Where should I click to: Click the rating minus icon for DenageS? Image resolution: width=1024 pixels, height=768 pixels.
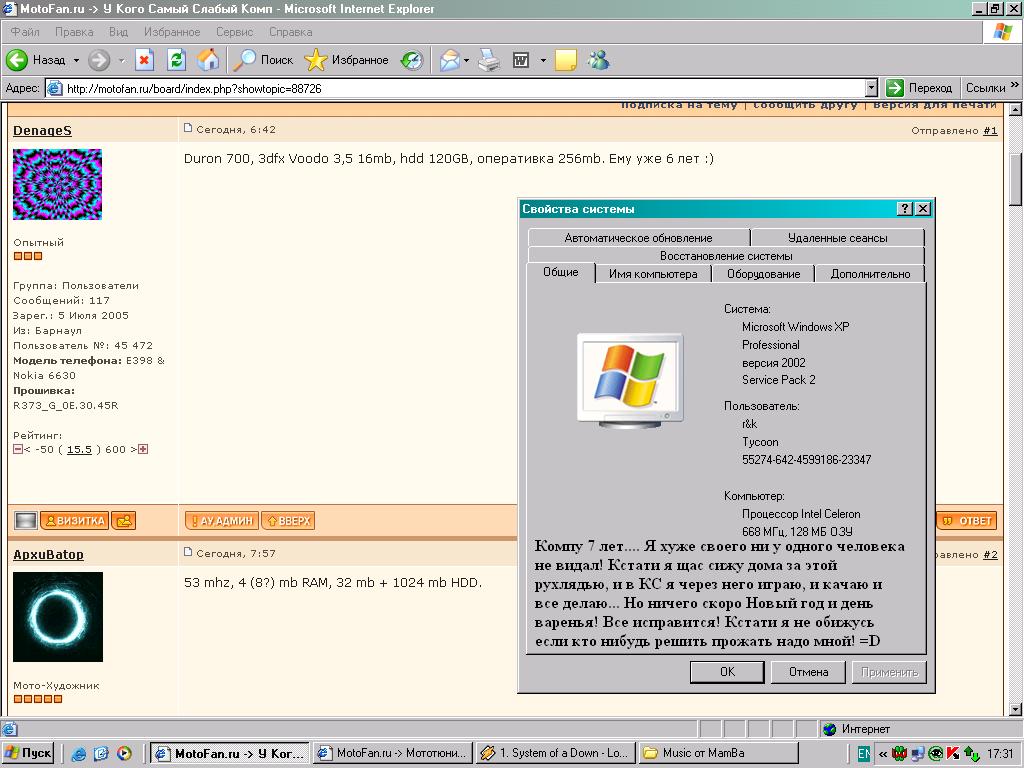[x=18, y=449]
